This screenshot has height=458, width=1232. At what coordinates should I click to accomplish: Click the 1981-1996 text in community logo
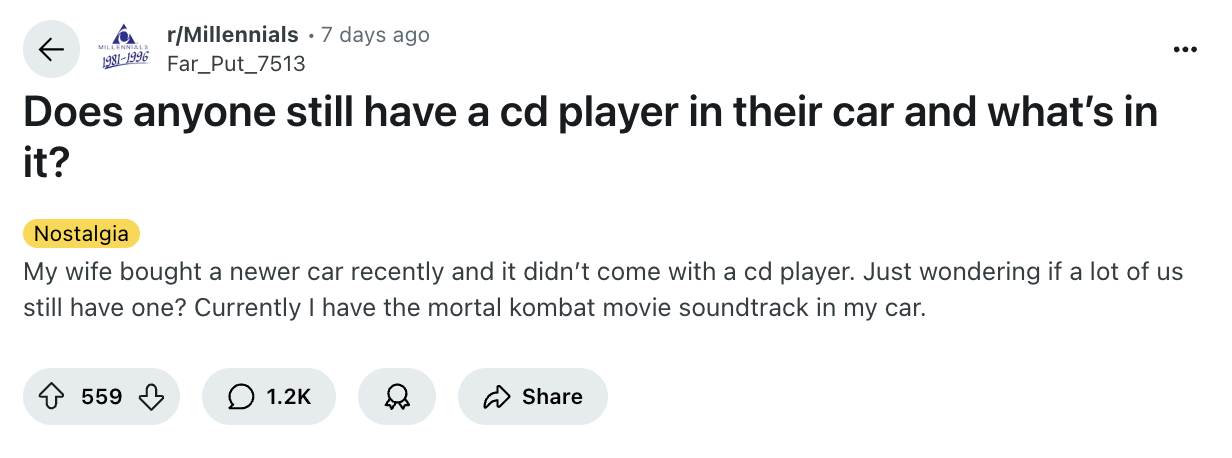pos(123,61)
